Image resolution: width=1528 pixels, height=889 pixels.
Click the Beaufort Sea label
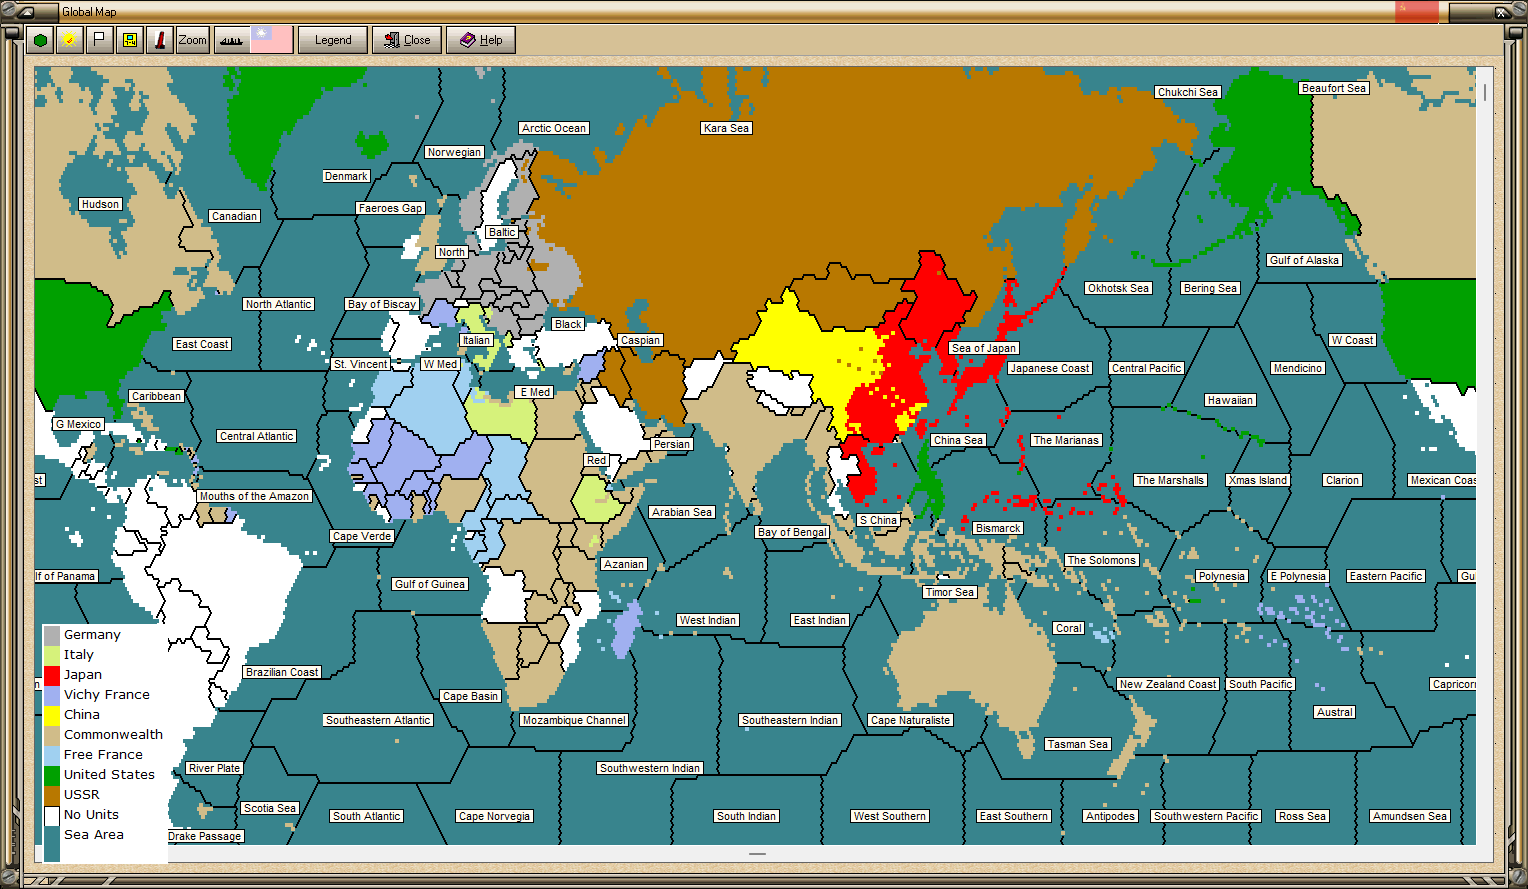click(1334, 88)
